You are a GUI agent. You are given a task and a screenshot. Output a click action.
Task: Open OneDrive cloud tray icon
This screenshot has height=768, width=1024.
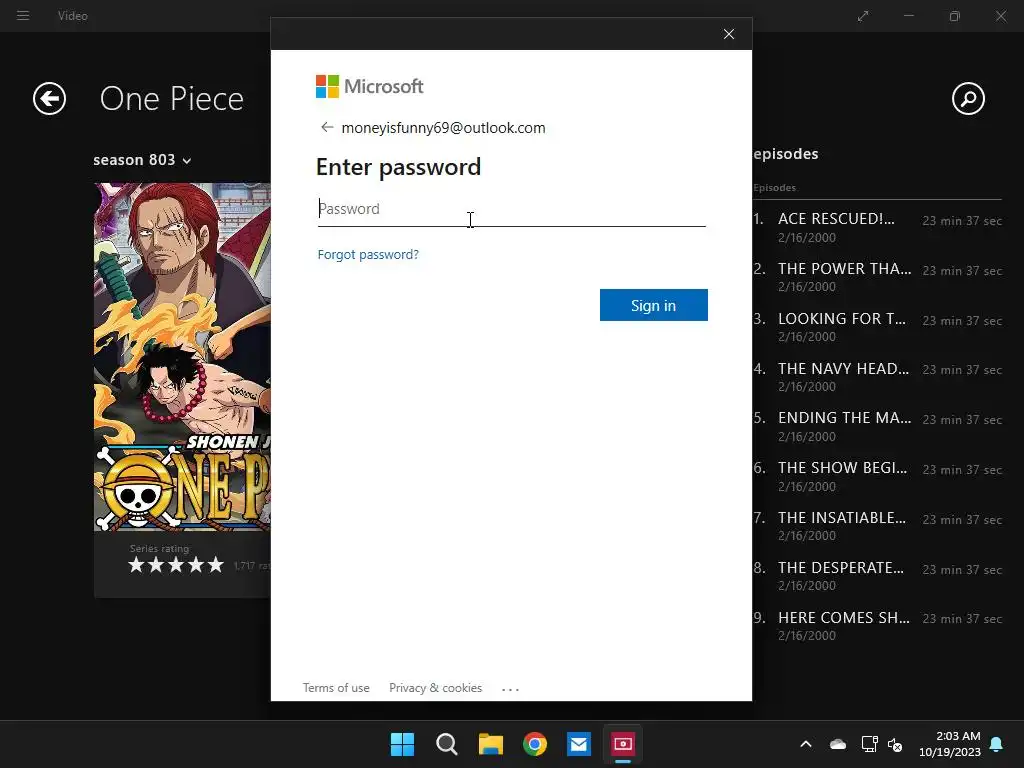pos(838,744)
